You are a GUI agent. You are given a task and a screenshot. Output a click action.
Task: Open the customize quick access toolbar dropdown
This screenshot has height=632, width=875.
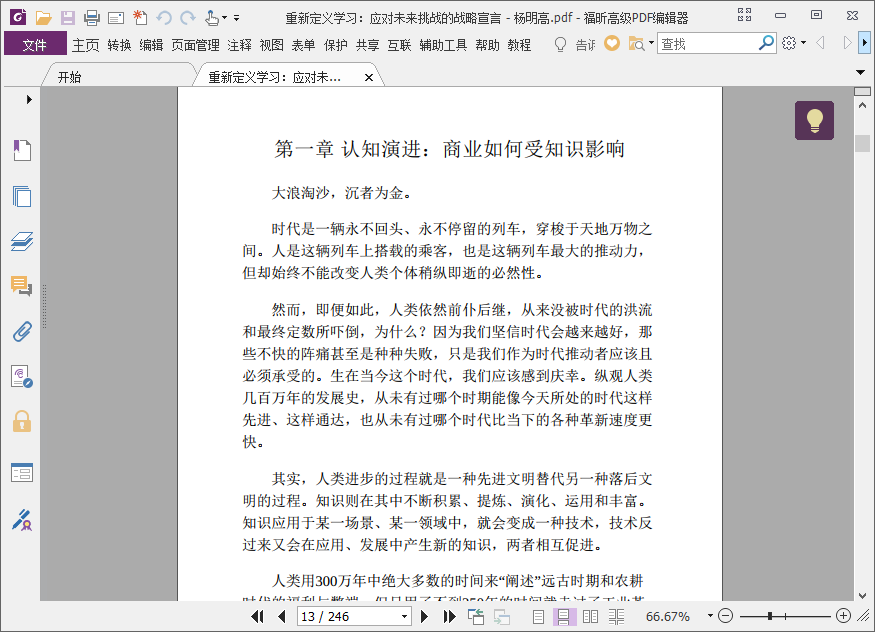point(237,18)
